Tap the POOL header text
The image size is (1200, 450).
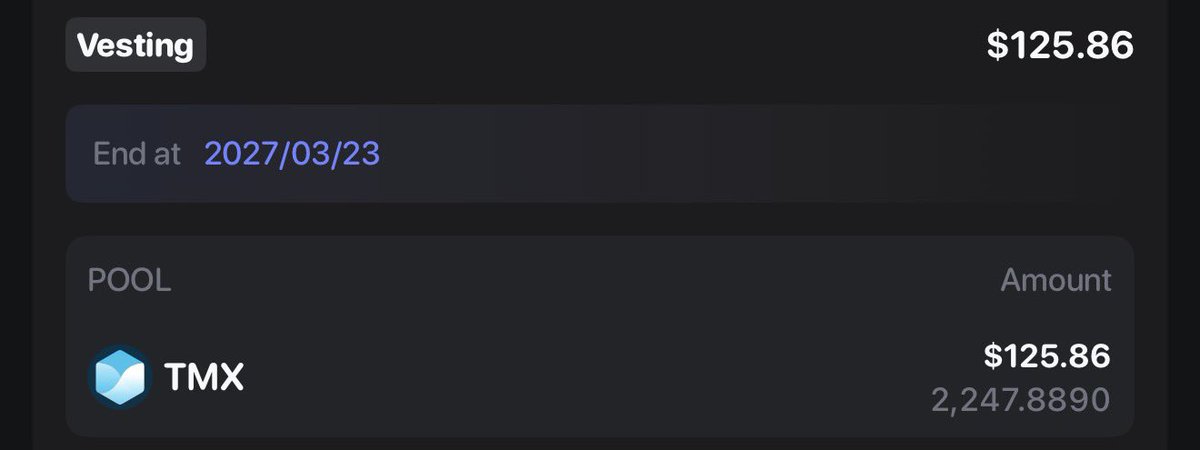tap(129, 280)
